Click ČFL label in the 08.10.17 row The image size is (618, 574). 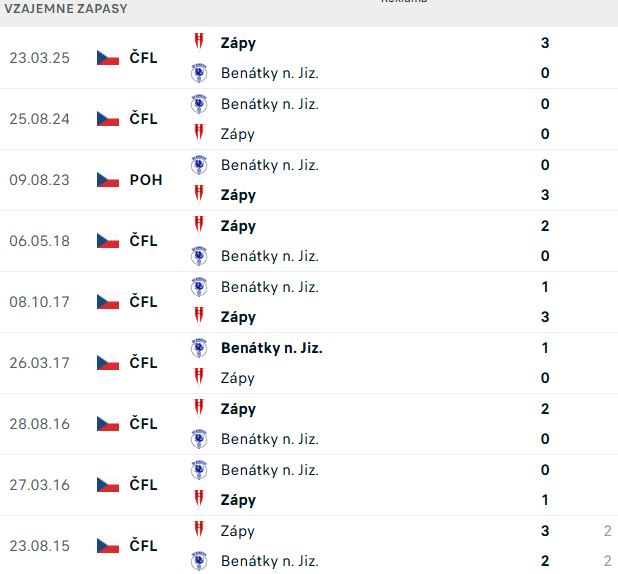click(143, 302)
